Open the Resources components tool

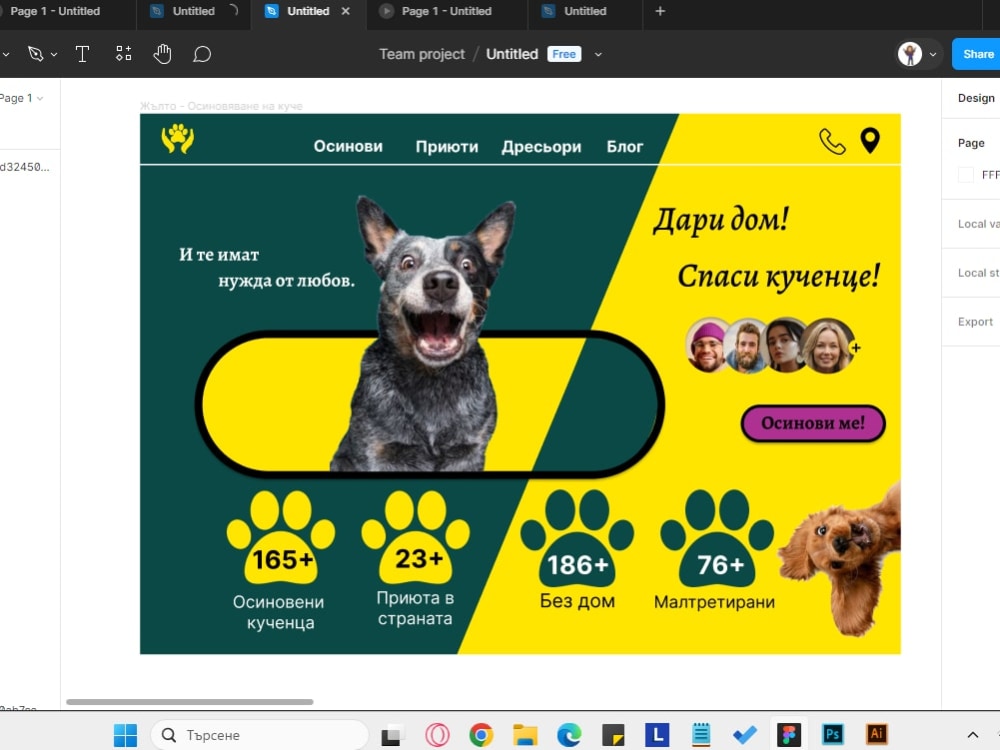[x=124, y=54]
